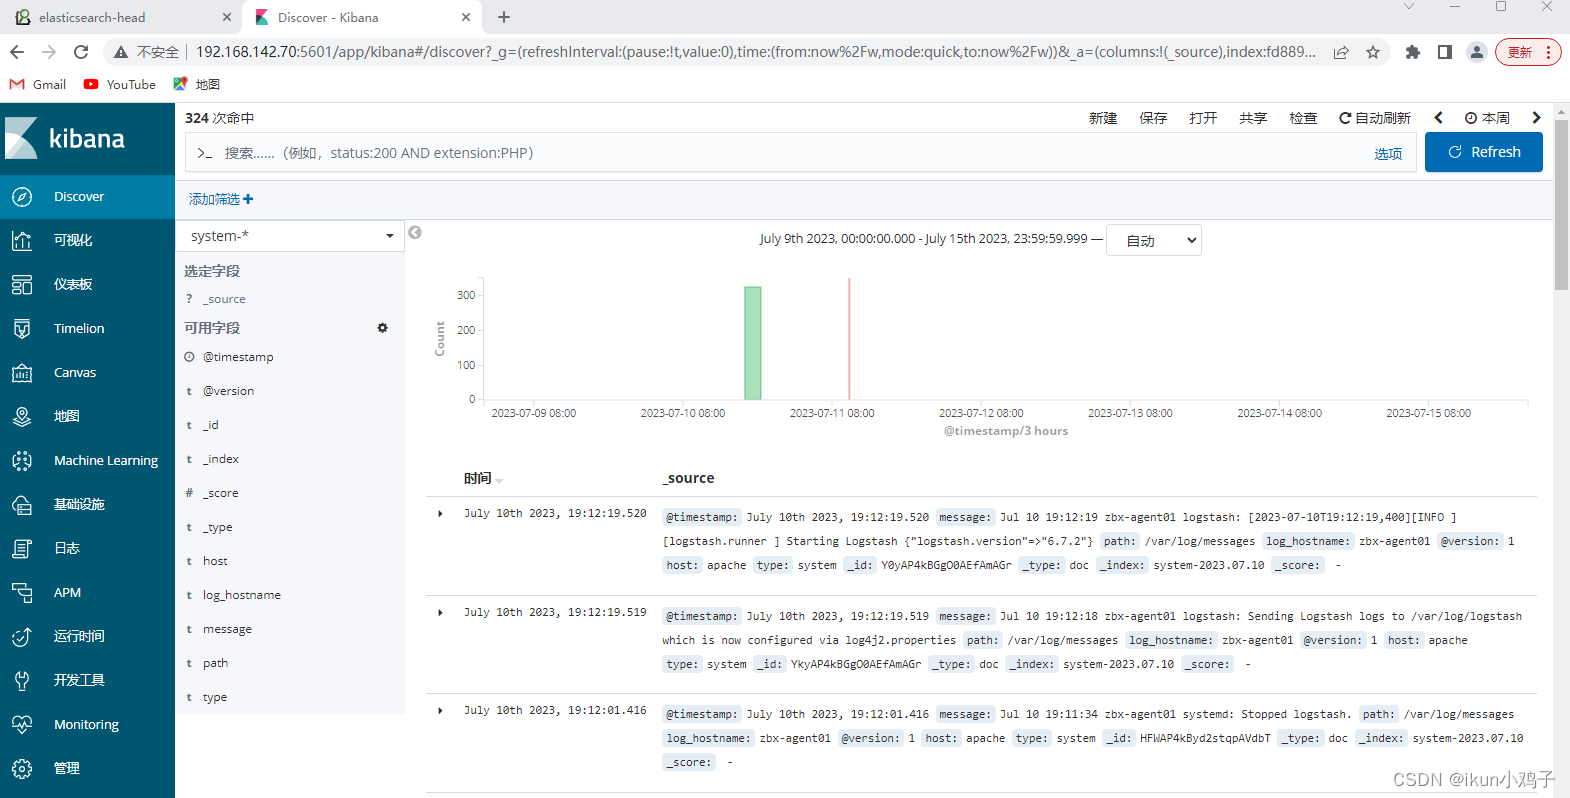Click the browser address bar URL
Screen dimensions: 1570x798
click(755, 52)
